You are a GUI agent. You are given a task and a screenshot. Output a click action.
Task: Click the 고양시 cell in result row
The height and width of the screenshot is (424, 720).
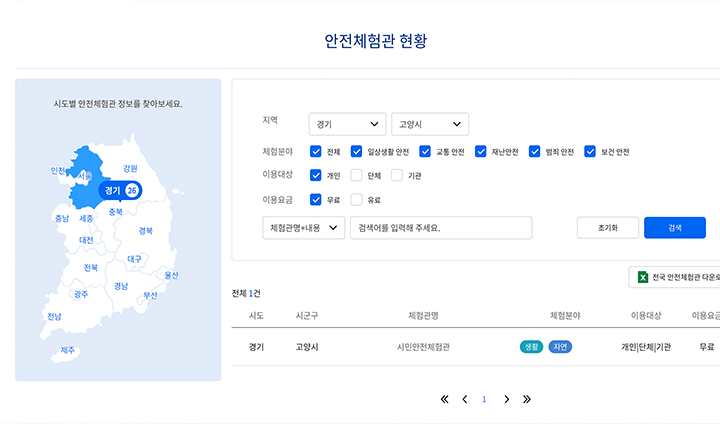pos(307,347)
